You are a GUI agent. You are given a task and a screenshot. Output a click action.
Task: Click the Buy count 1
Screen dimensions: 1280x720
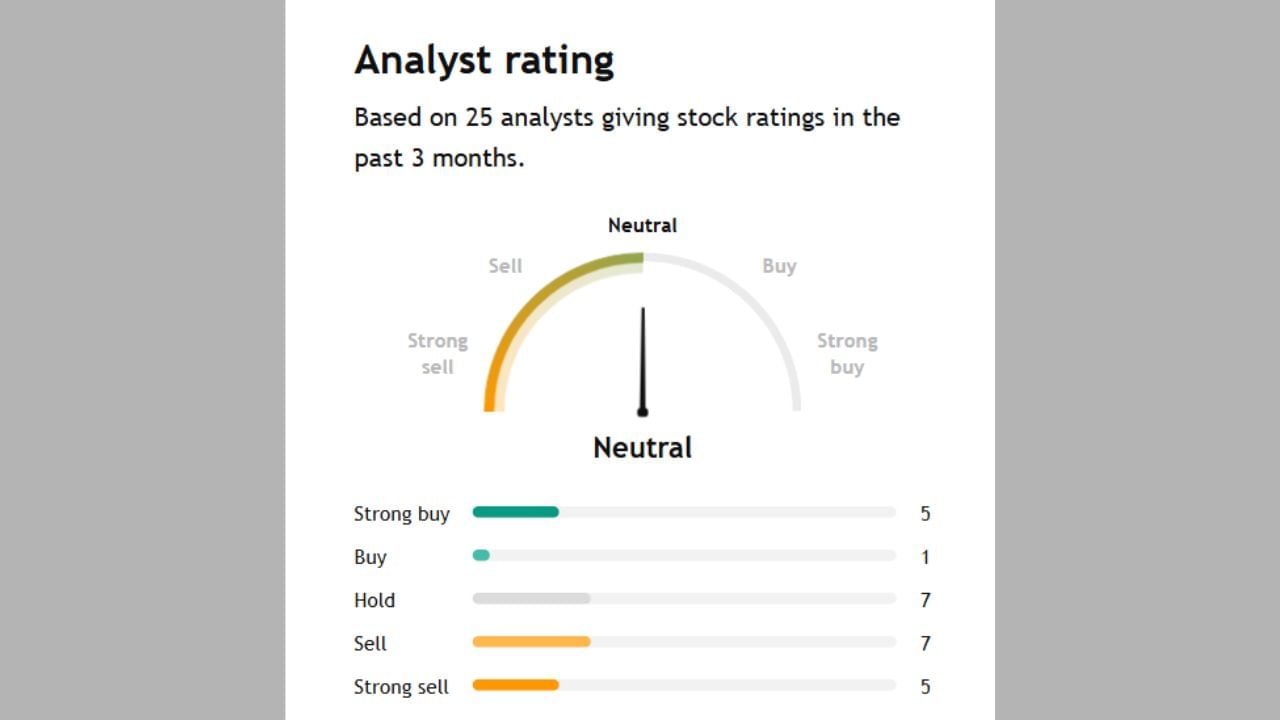(x=925, y=557)
